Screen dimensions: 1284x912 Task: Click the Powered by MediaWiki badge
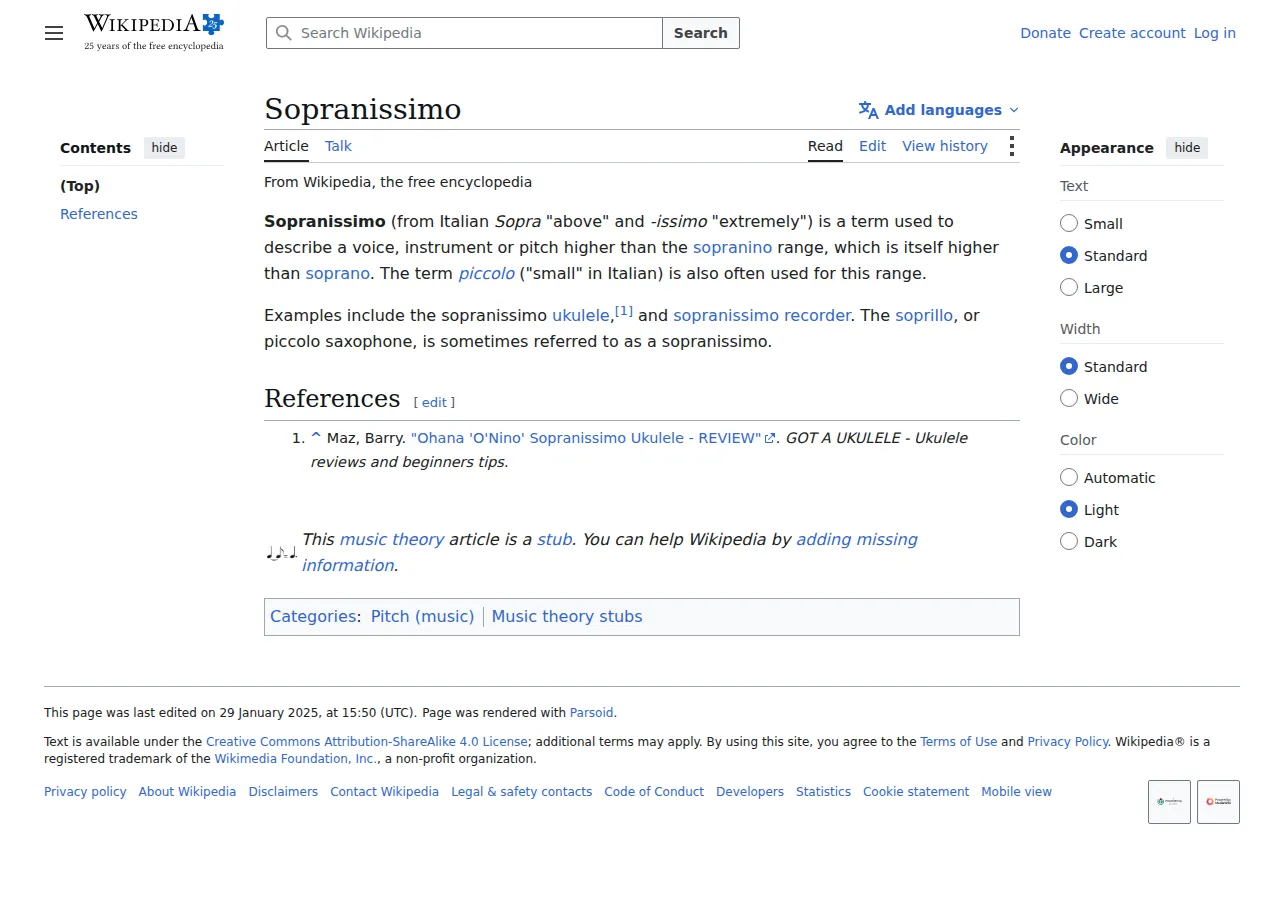click(1218, 802)
